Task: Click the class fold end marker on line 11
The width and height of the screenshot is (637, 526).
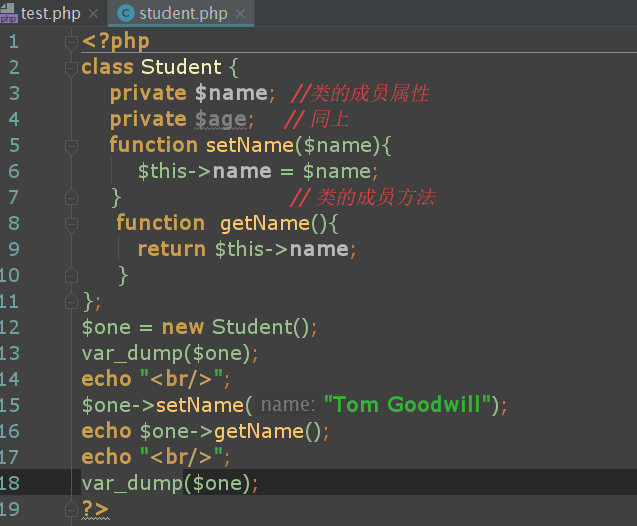Action: [71, 301]
